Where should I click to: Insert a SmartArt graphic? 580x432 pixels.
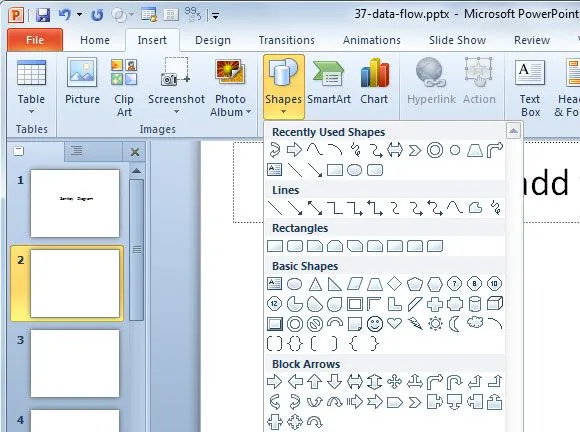329,82
